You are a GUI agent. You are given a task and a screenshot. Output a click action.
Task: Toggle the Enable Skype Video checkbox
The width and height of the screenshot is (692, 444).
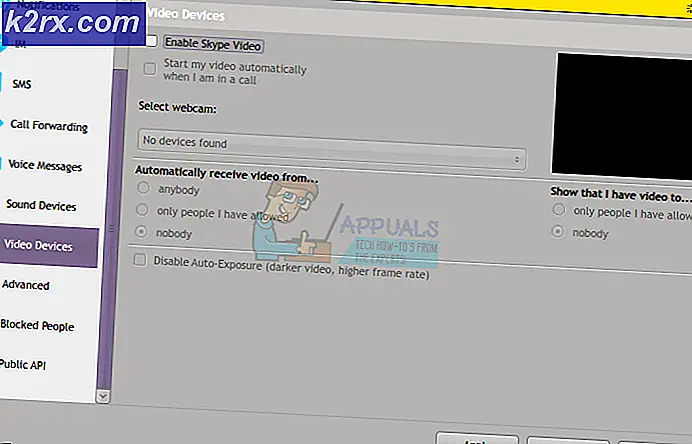point(151,41)
